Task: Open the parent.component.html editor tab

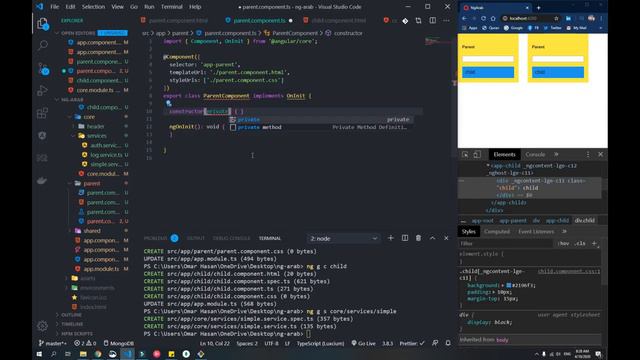Action: (x=178, y=20)
